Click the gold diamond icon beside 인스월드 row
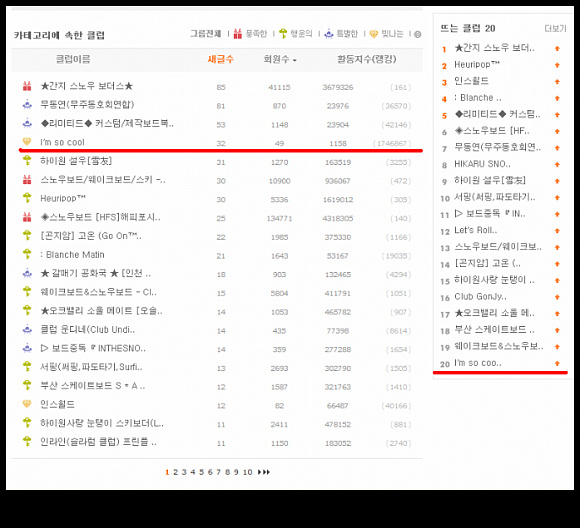The image size is (580, 528). coord(27,404)
